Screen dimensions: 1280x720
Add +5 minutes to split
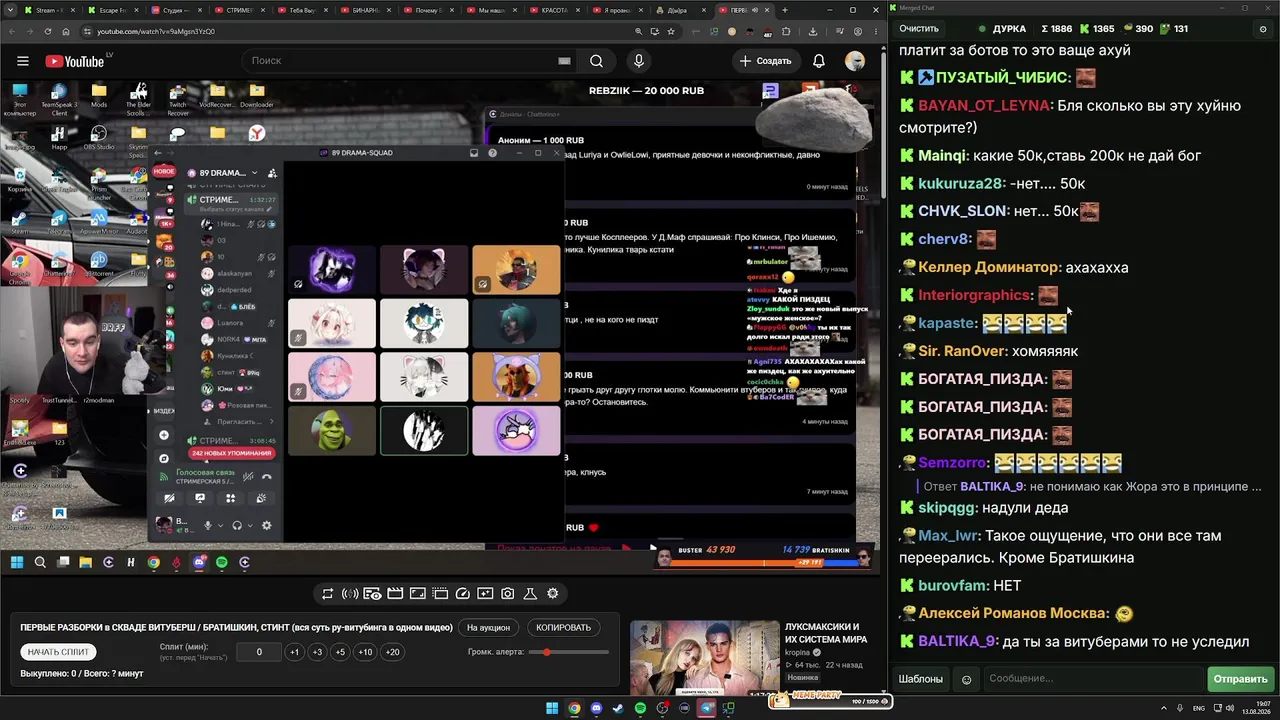pyautogui.click(x=340, y=652)
